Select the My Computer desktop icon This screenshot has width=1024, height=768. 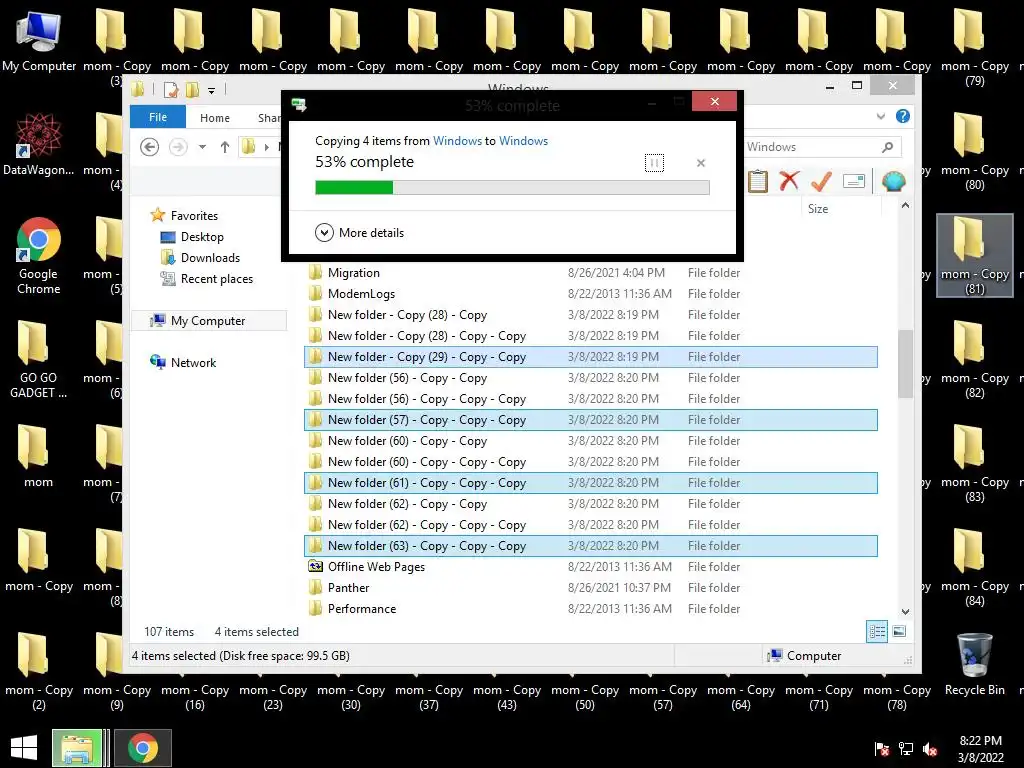pyautogui.click(x=39, y=41)
